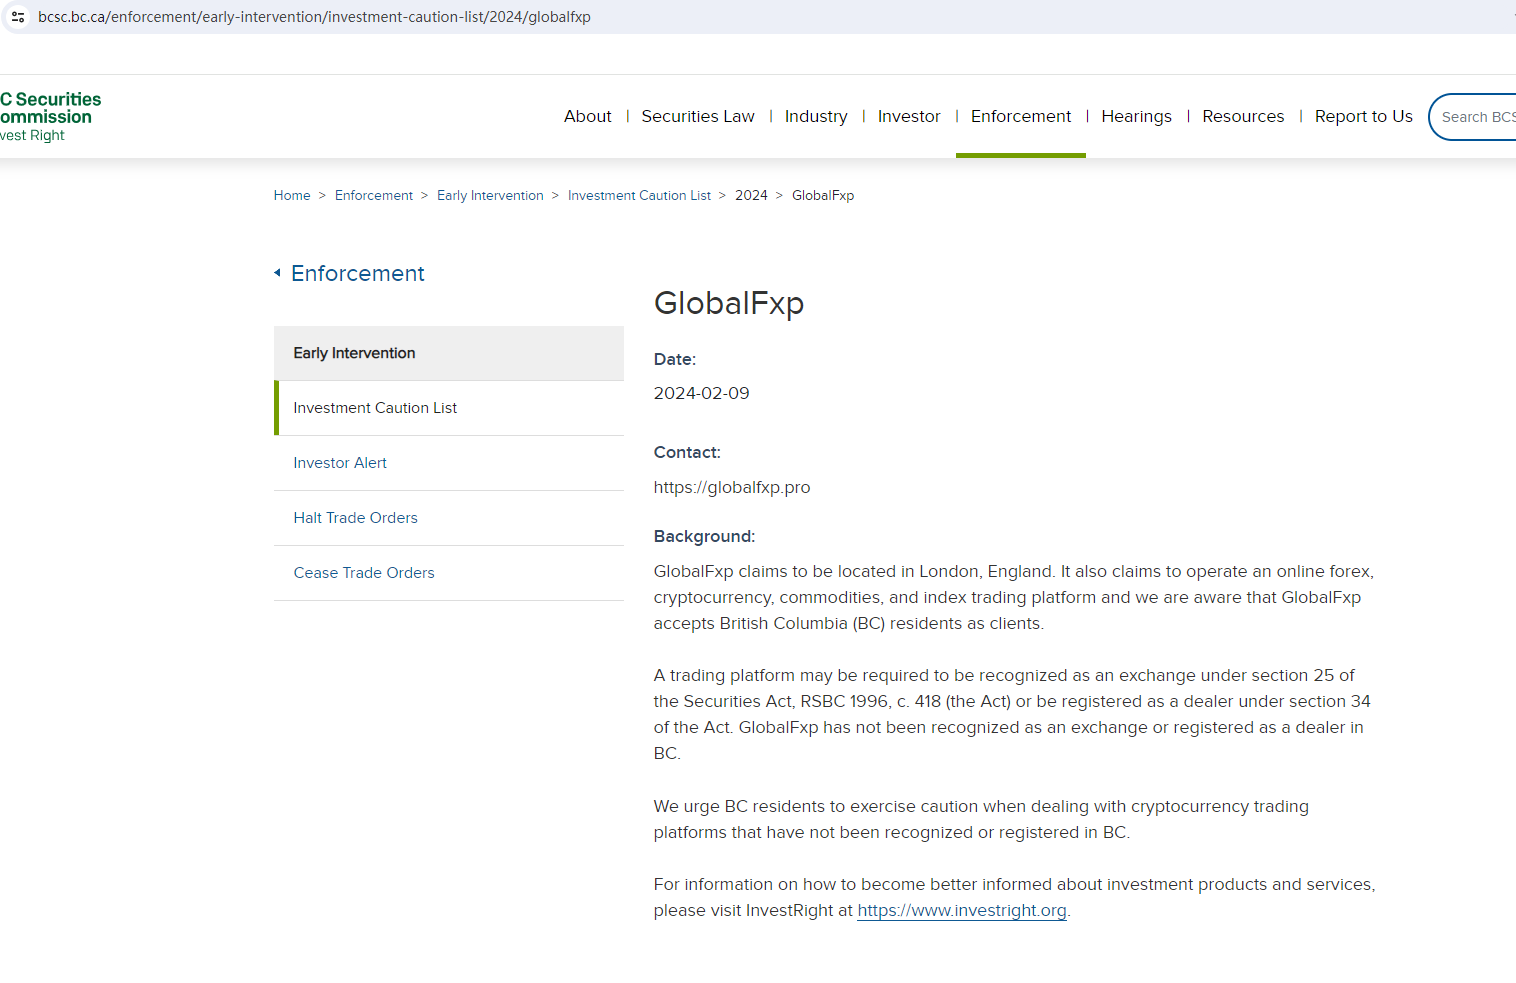Open Halt Trade Orders in the sidebar
This screenshot has height=983, width=1516.
tap(449, 518)
